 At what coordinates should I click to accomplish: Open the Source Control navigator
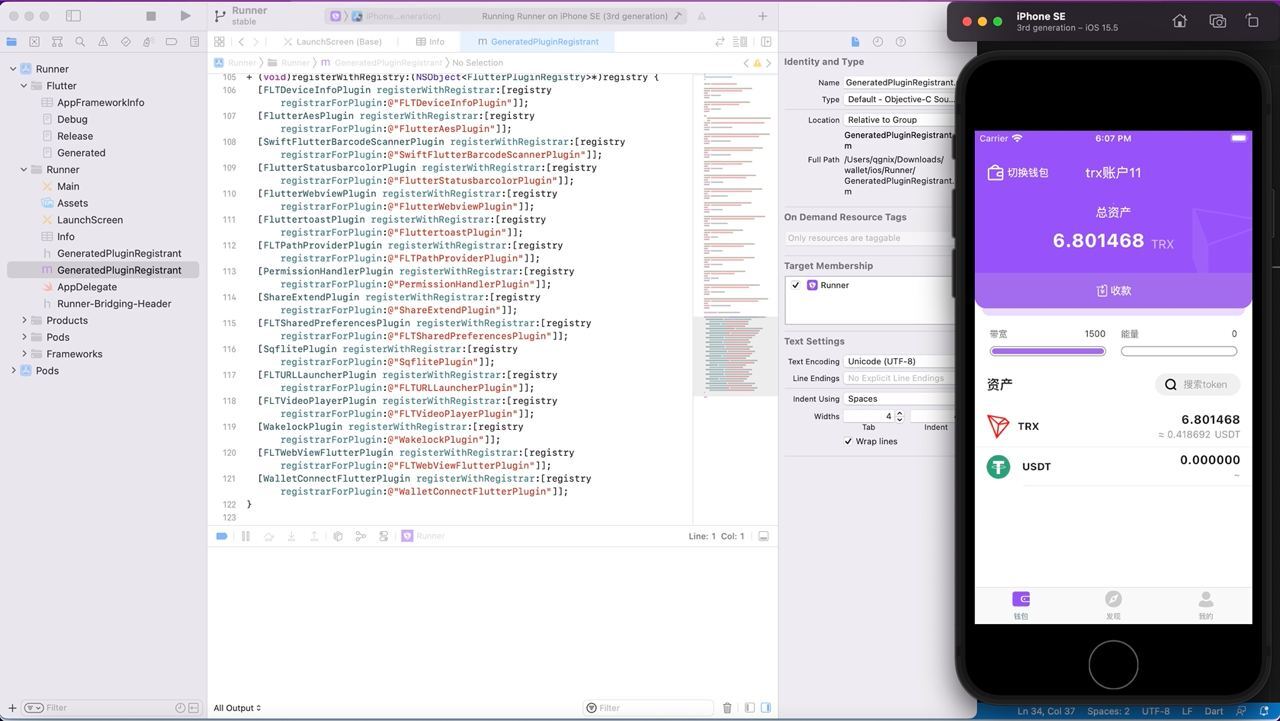pos(35,42)
